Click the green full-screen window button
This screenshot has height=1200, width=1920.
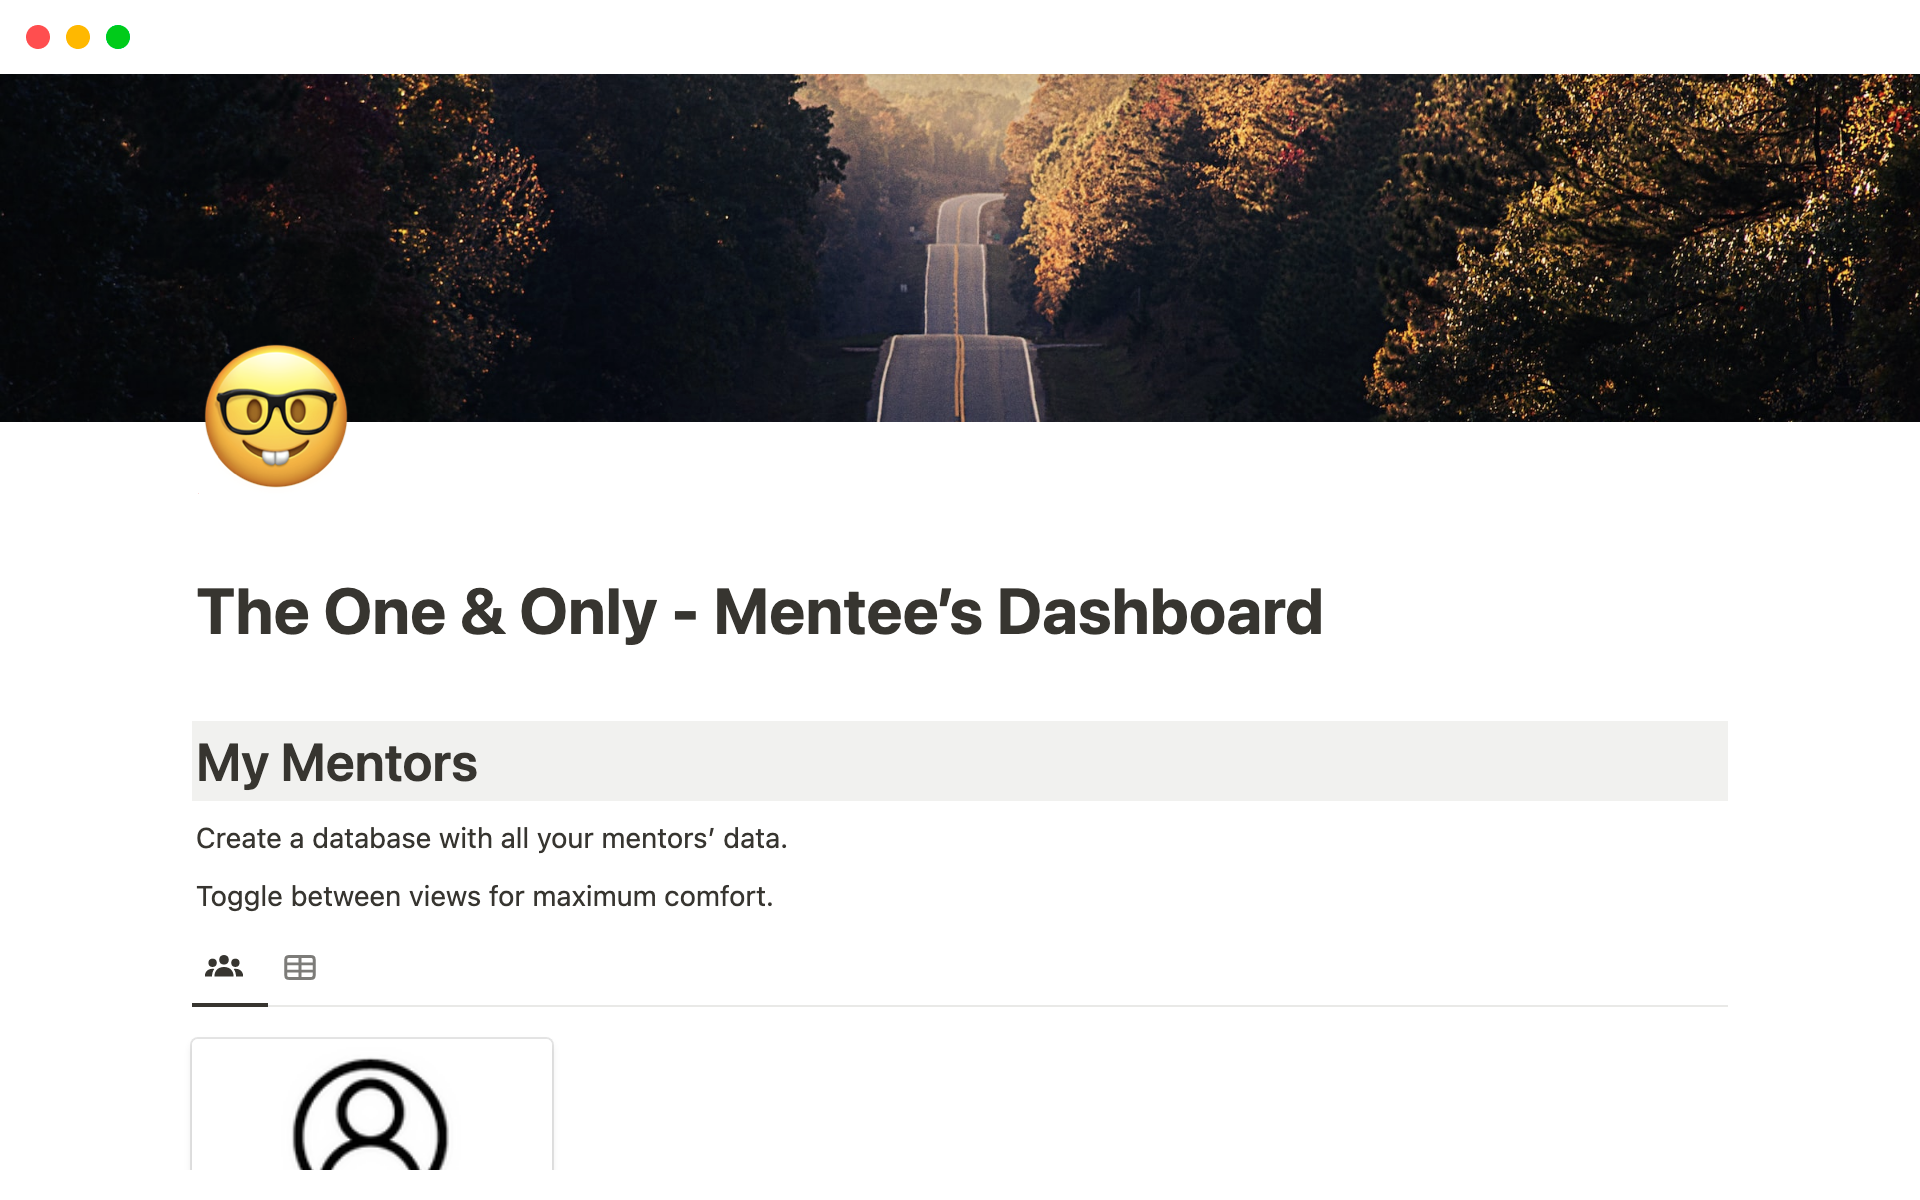point(118,37)
